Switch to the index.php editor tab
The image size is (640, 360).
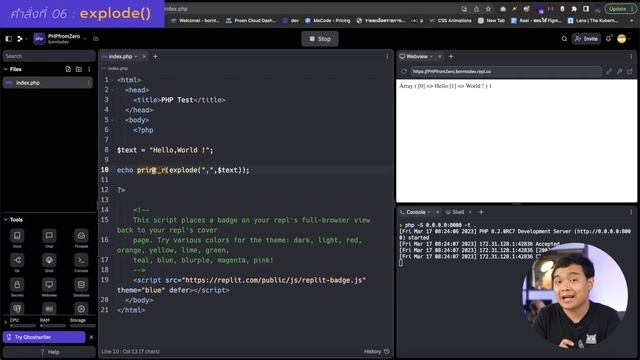pyautogui.click(x=120, y=56)
